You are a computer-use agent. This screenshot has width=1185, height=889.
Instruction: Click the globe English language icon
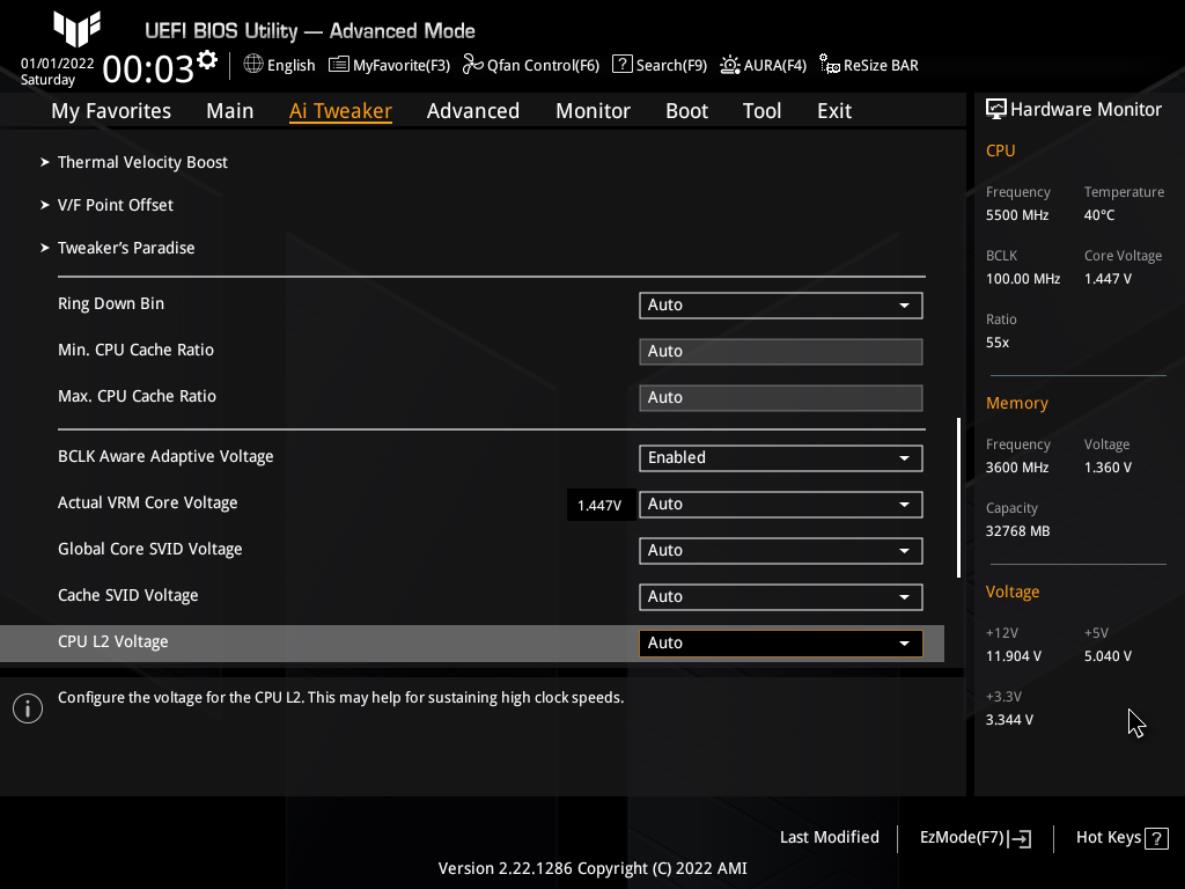tap(253, 65)
